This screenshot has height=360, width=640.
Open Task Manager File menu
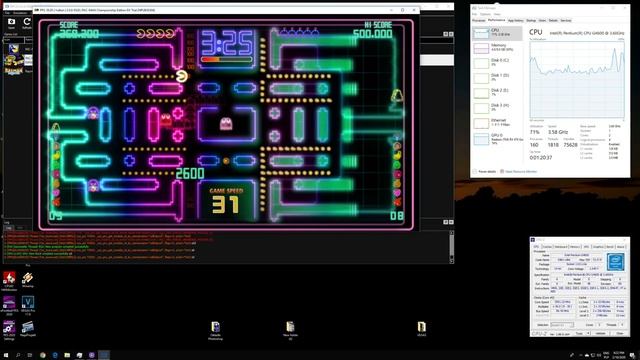(x=475, y=14)
